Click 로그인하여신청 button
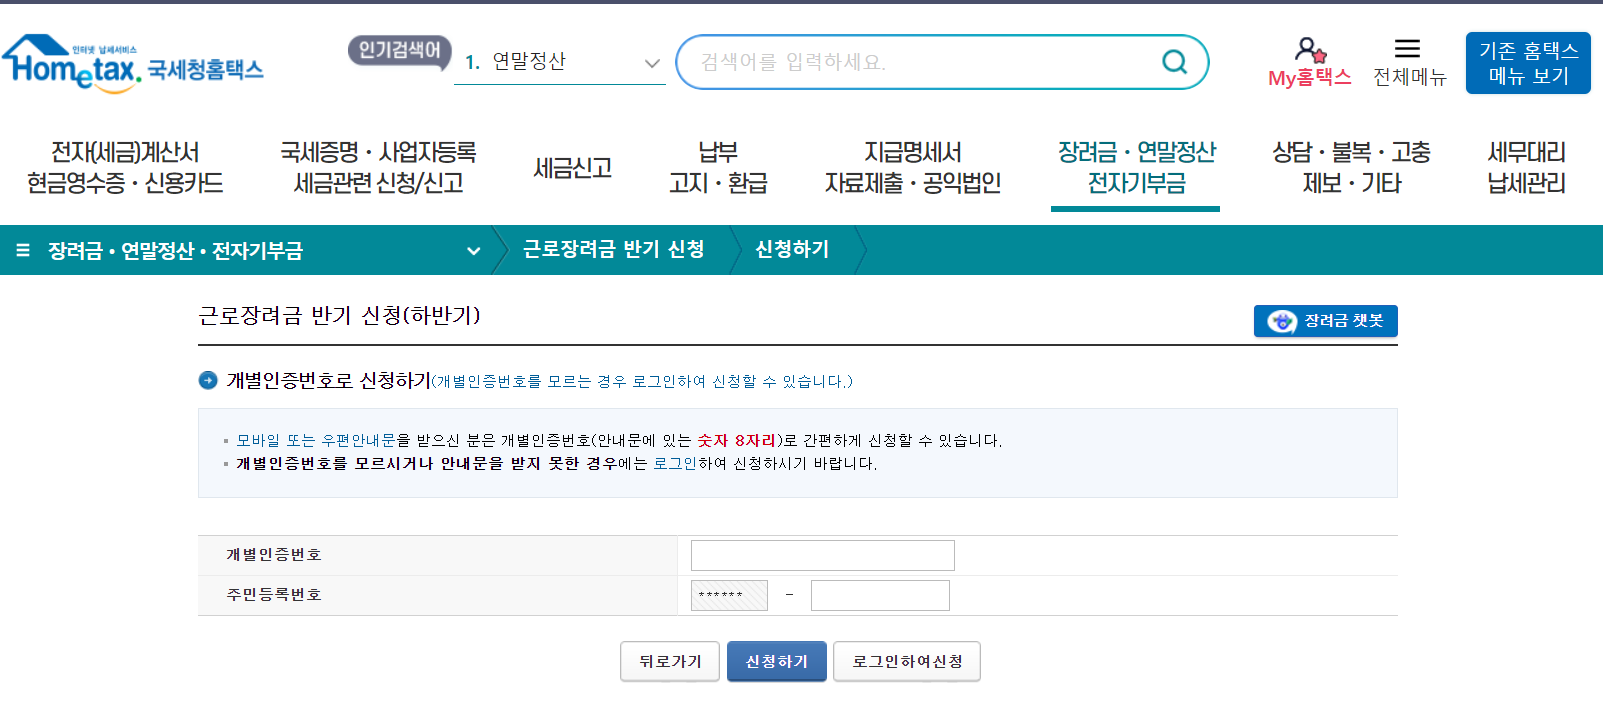Viewport: 1603px width, 725px height. 907,661
